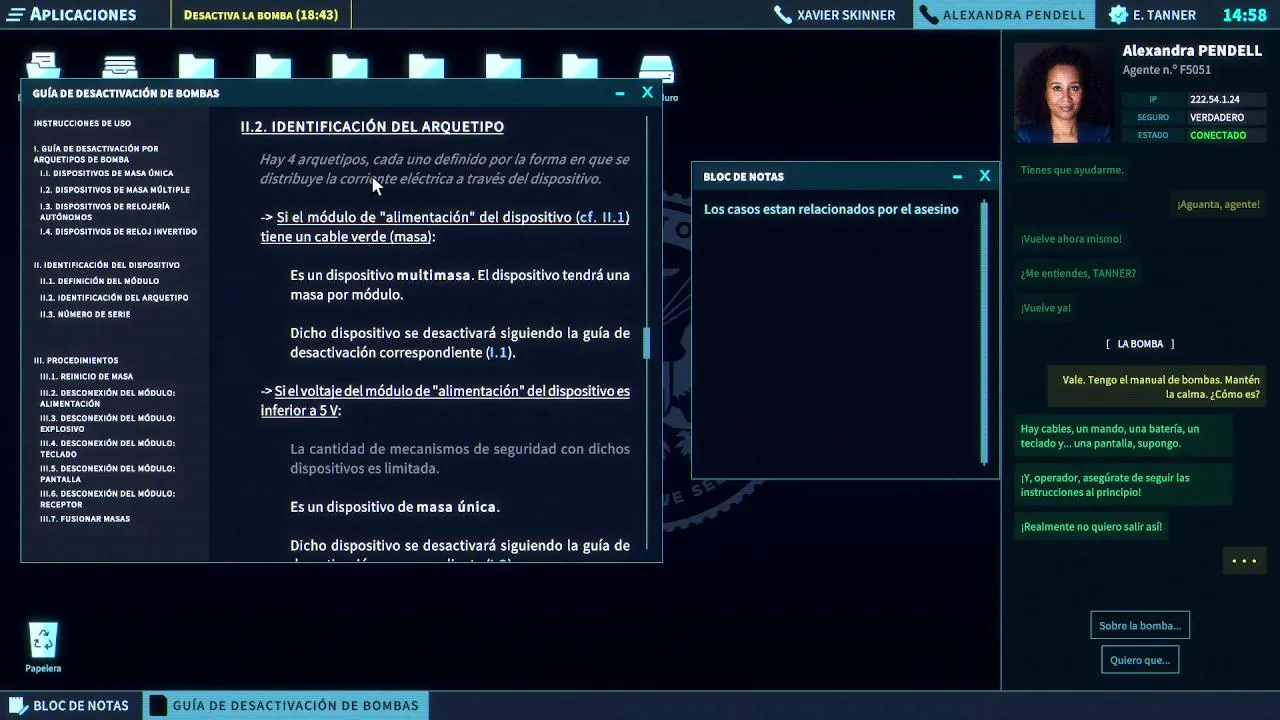
Task: Click the chat message Tienes que ayudarme.
Action: click(x=1072, y=170)
